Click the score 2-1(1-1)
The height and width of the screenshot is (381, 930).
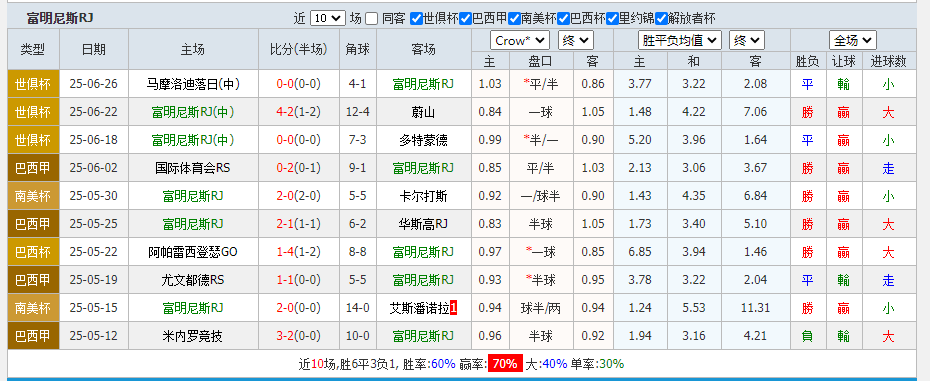tap(298, 224)
